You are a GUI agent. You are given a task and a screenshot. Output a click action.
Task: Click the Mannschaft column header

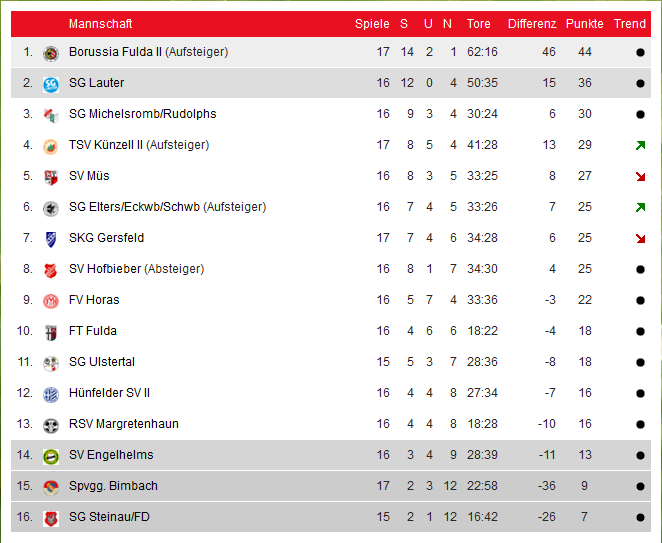100,24
